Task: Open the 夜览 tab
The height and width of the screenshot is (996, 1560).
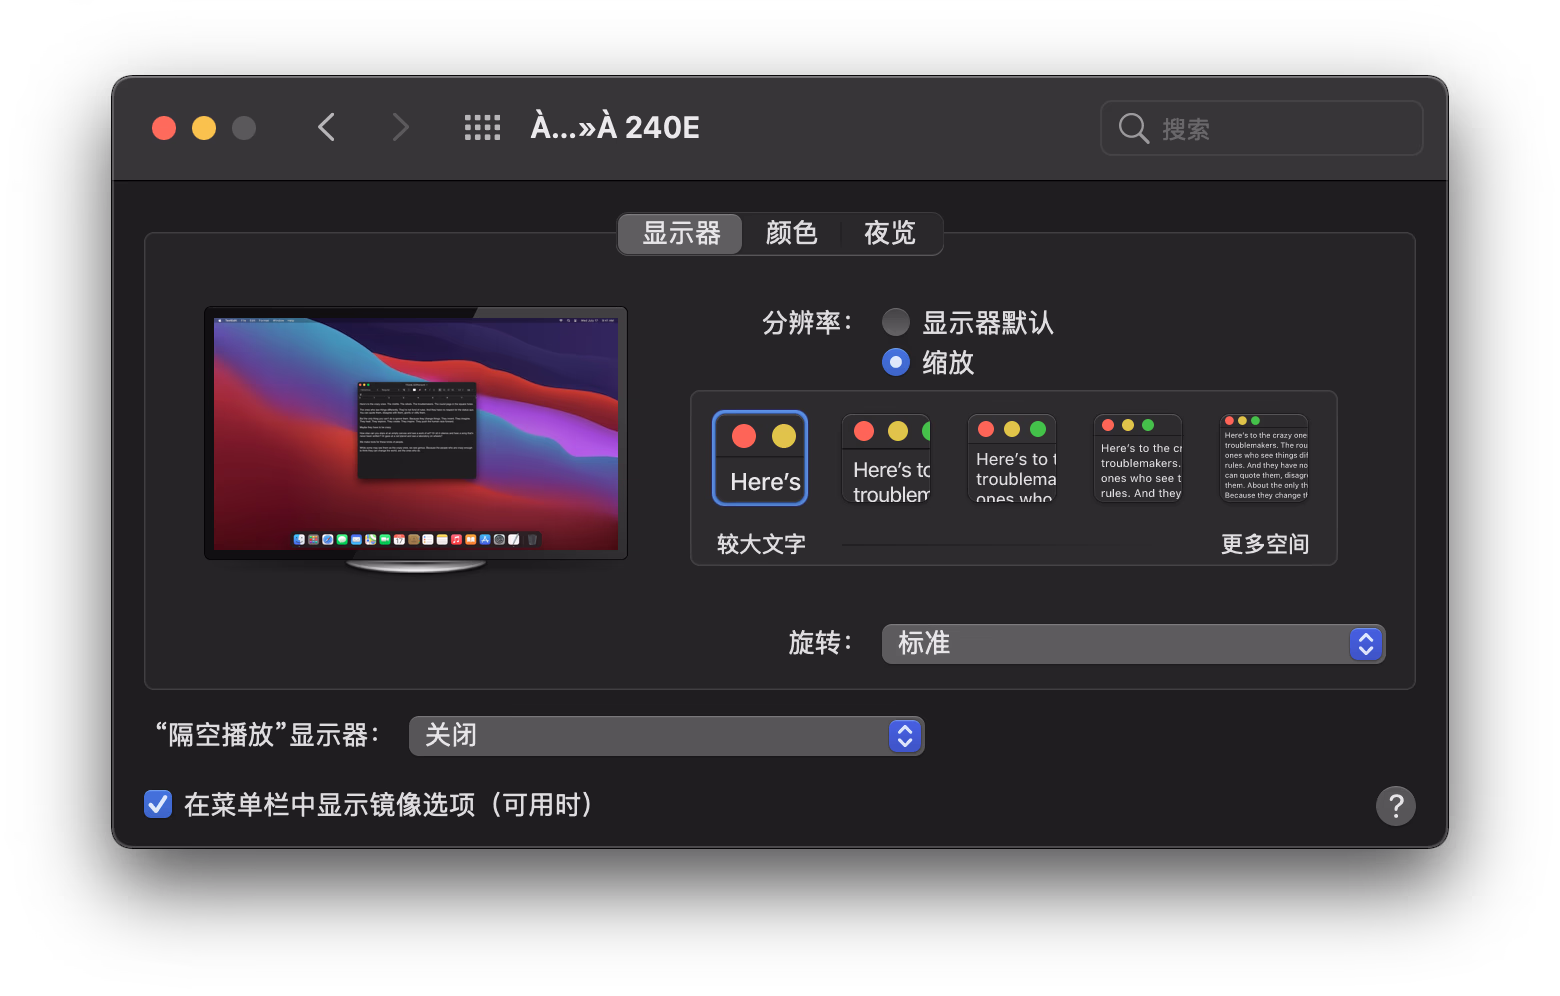Action: tap(889, 234)
